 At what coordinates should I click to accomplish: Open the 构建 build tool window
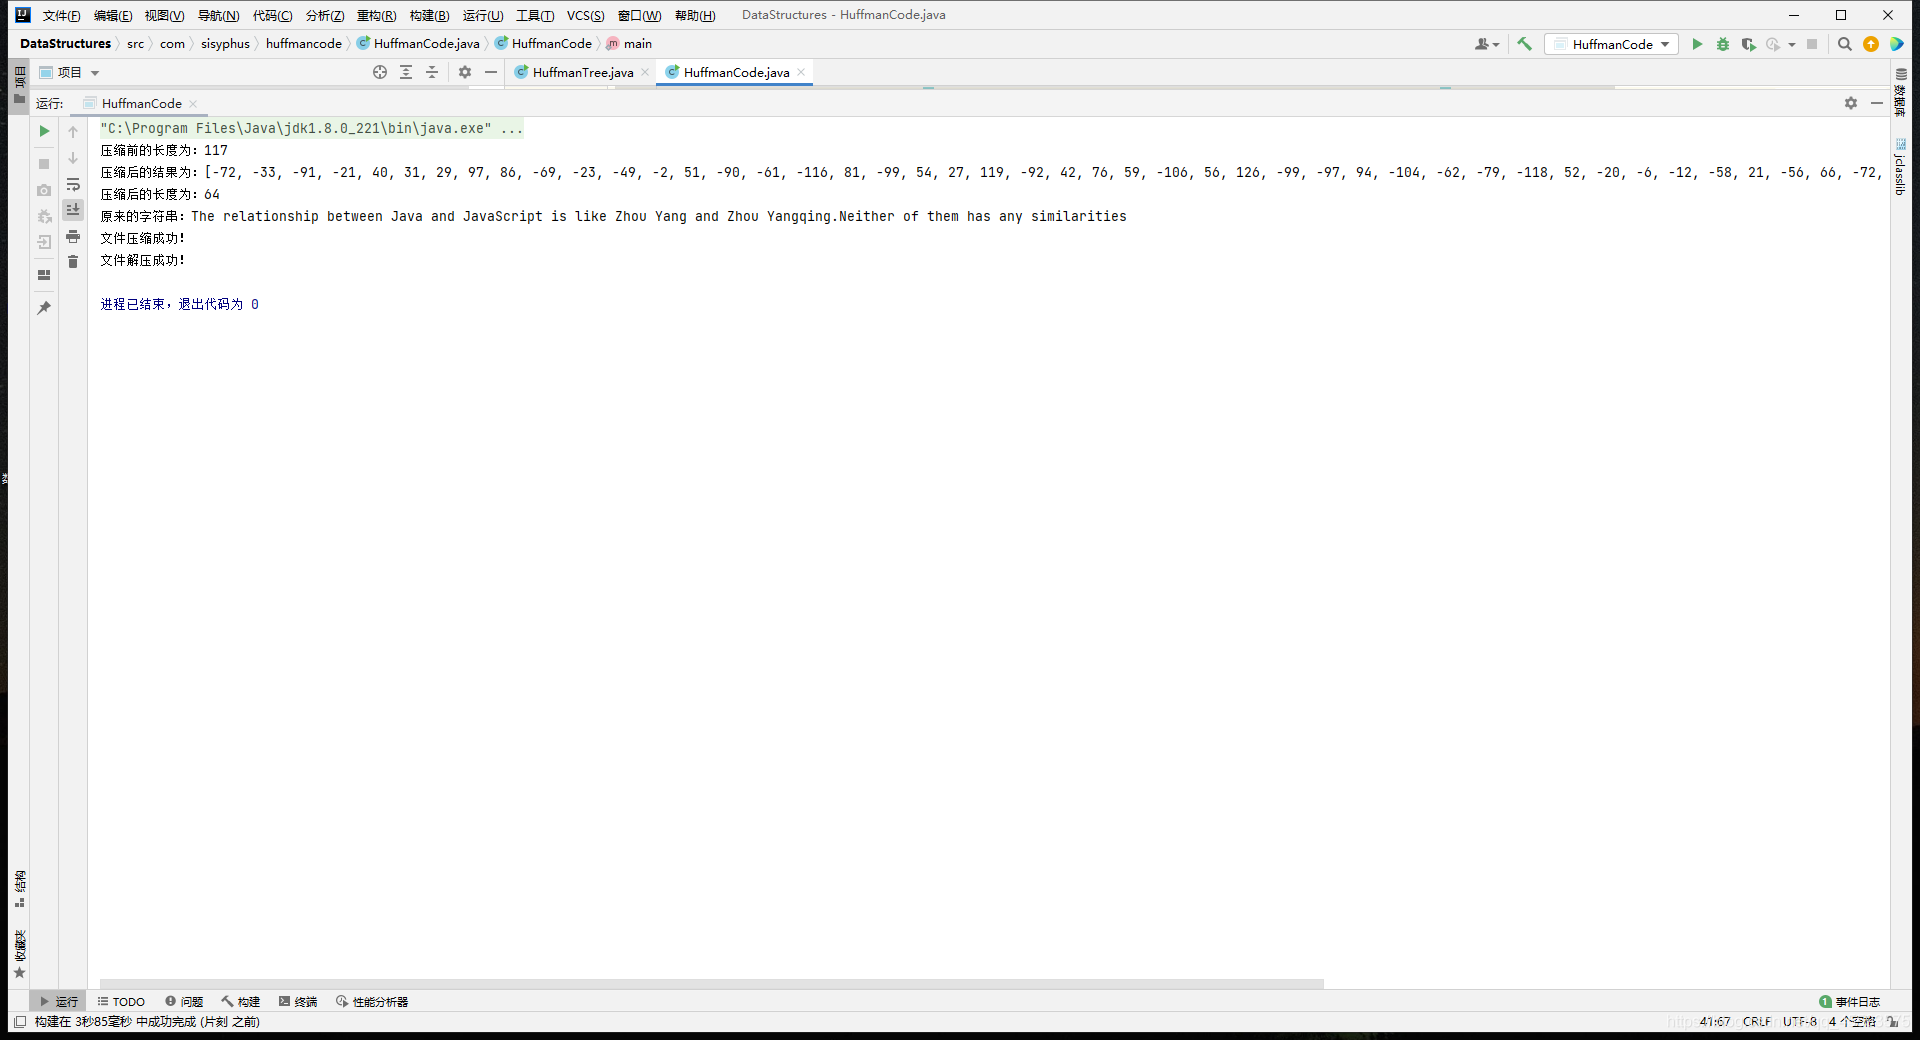click(241, 1001)
